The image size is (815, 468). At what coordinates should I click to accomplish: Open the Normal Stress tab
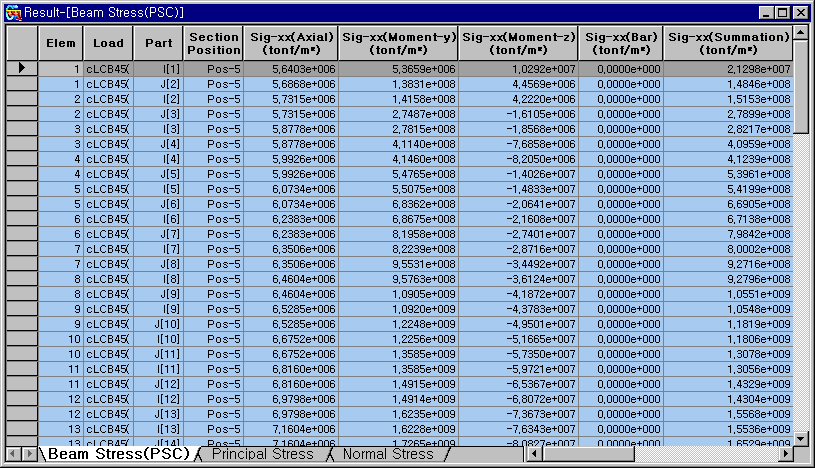click(388, 454)
